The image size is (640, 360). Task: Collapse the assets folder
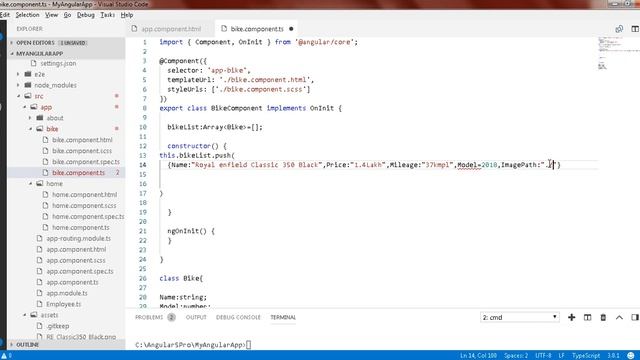tap(49, 315)
